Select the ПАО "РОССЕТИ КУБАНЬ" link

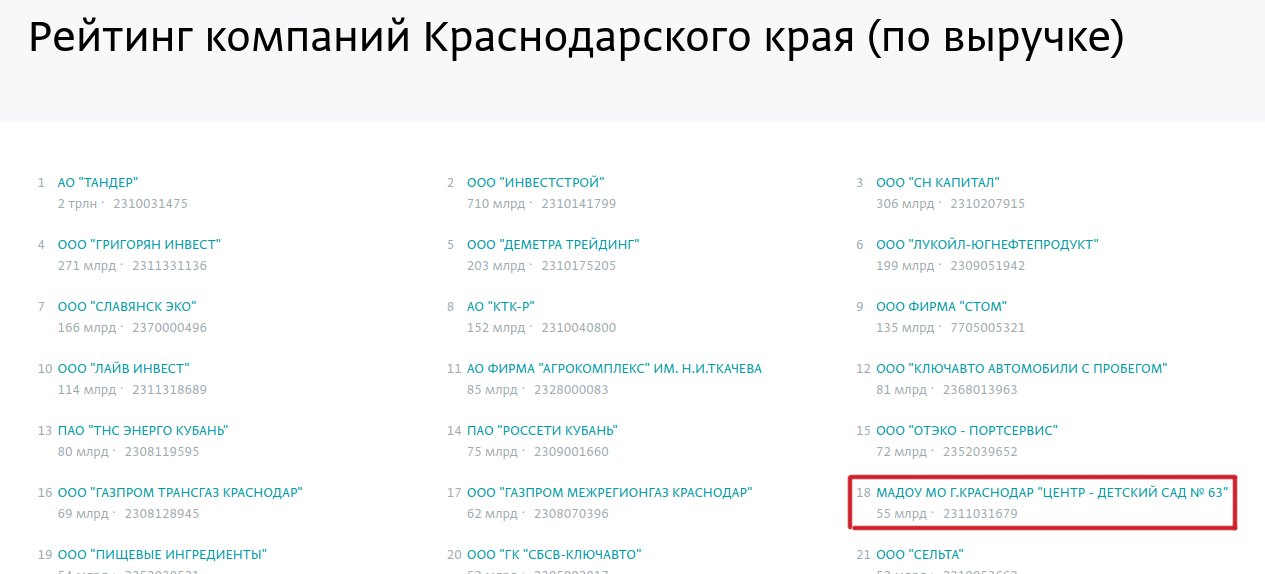click(542, 431)
